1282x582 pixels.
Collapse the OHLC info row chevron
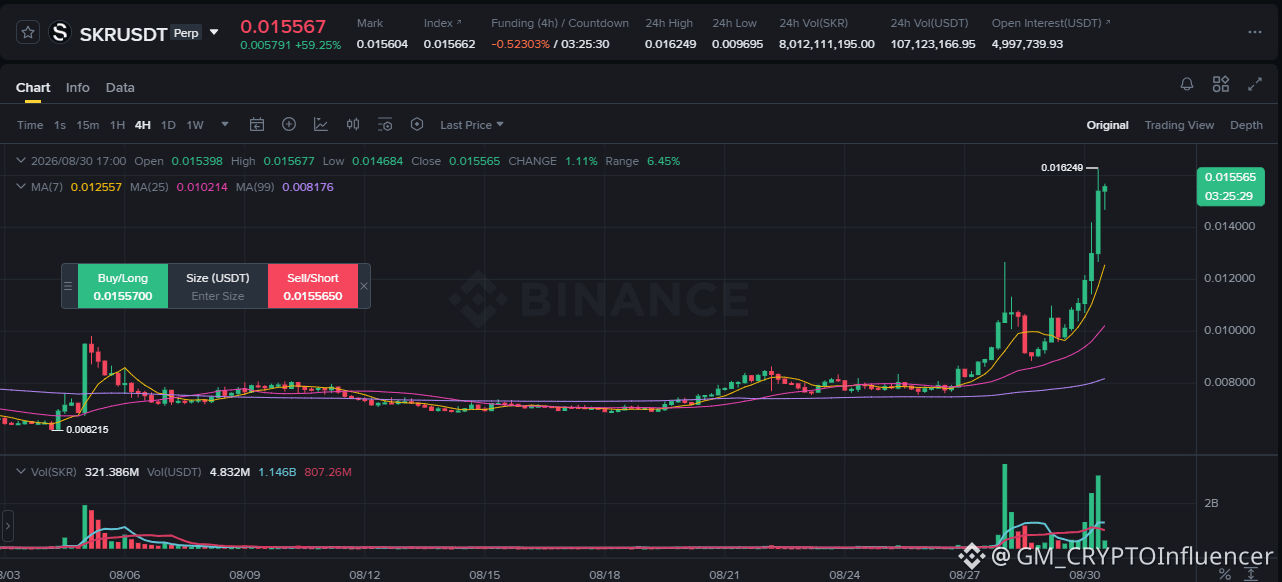[22, 161]
